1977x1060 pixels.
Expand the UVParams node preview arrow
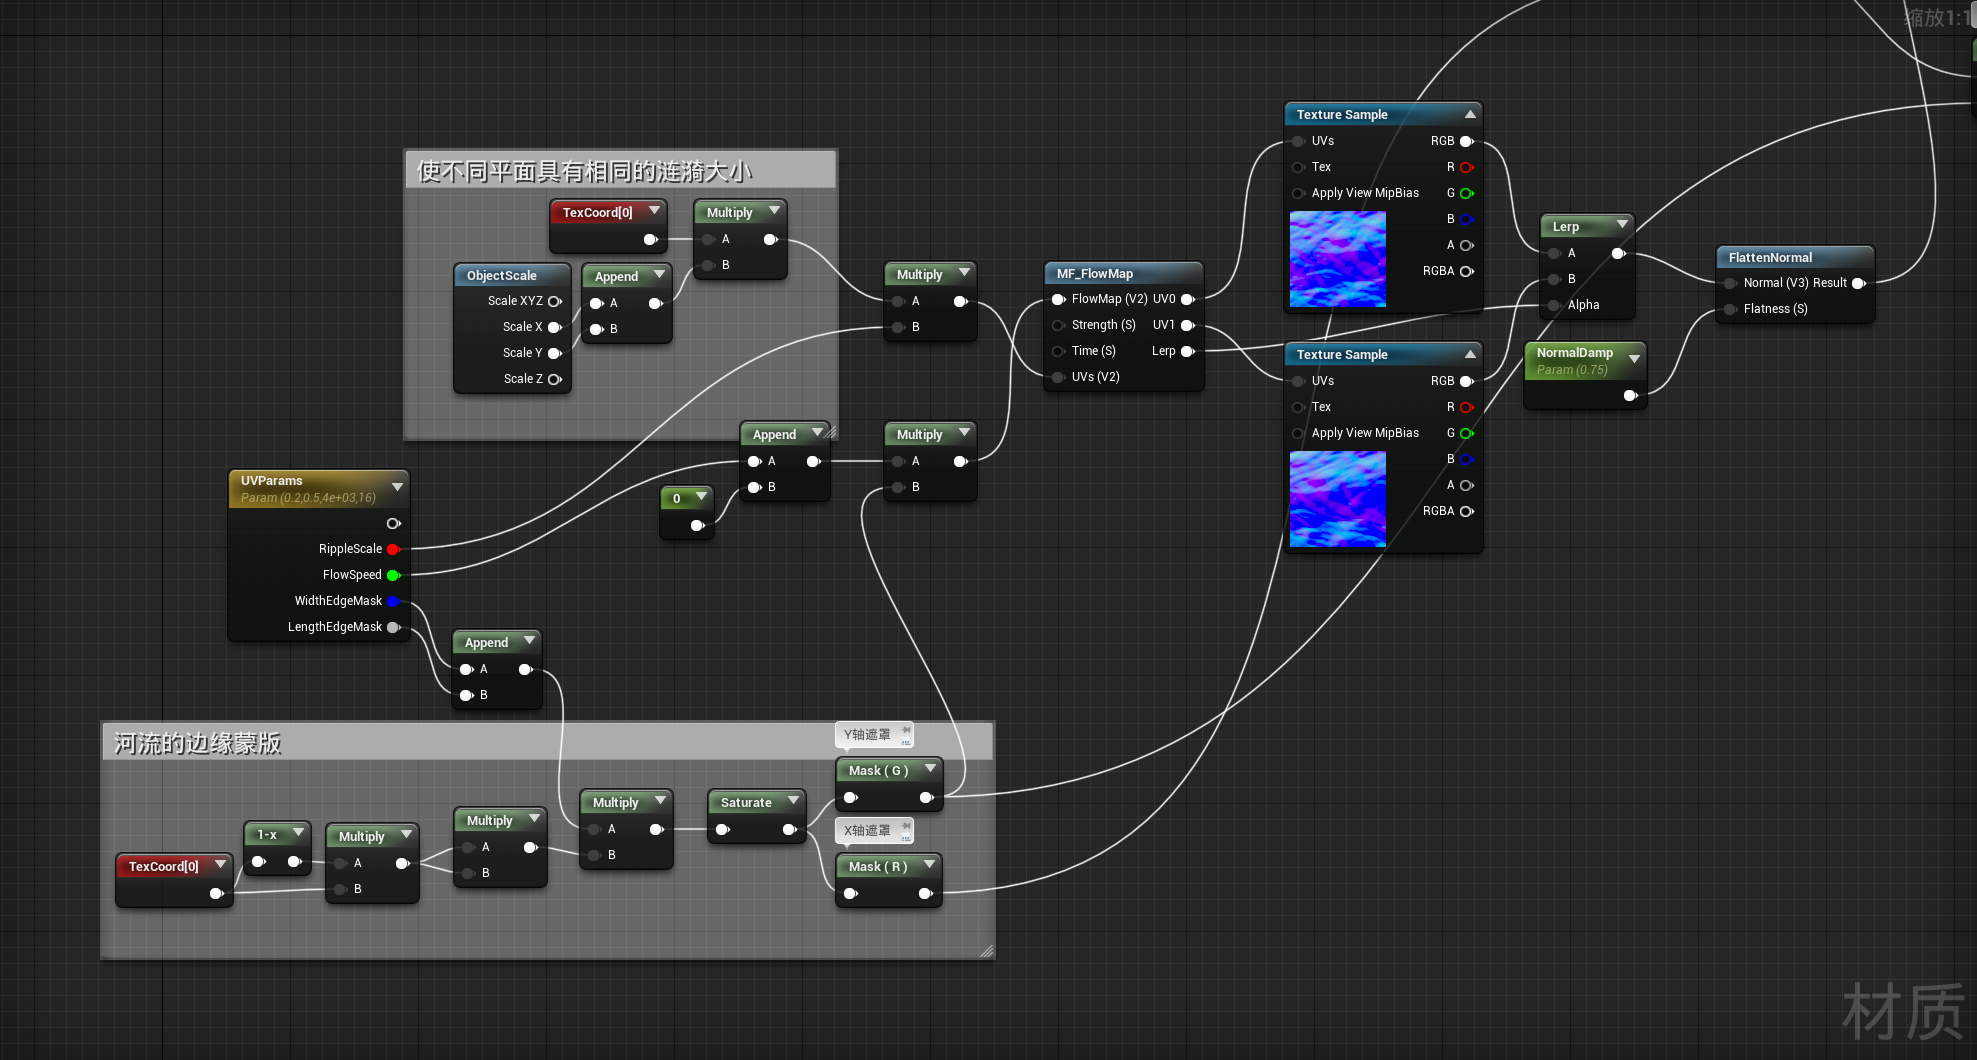397,487
